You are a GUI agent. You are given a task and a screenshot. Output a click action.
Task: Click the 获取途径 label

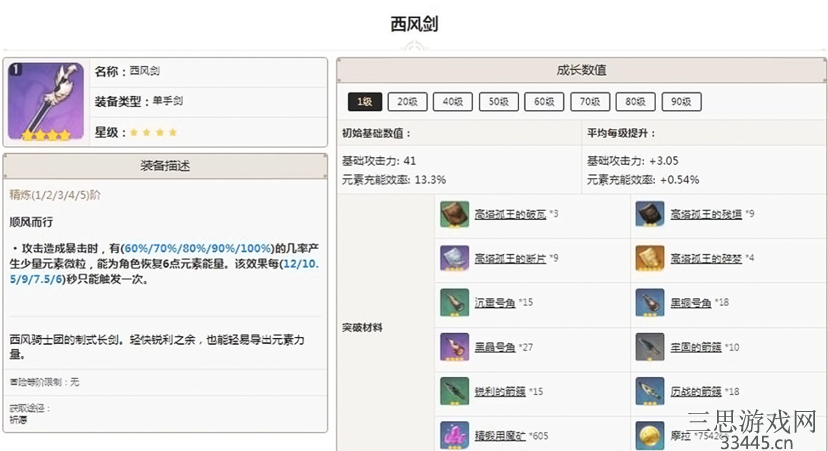[30, 408]
